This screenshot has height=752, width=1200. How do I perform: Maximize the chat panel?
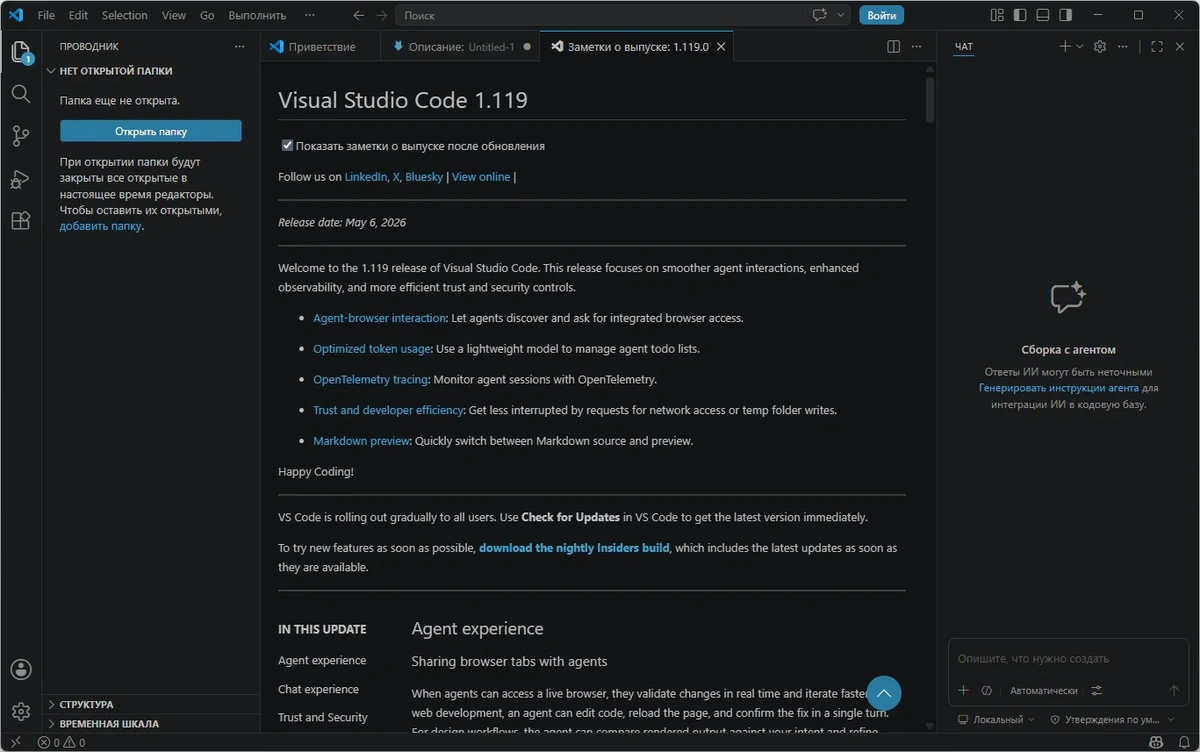1157,47
